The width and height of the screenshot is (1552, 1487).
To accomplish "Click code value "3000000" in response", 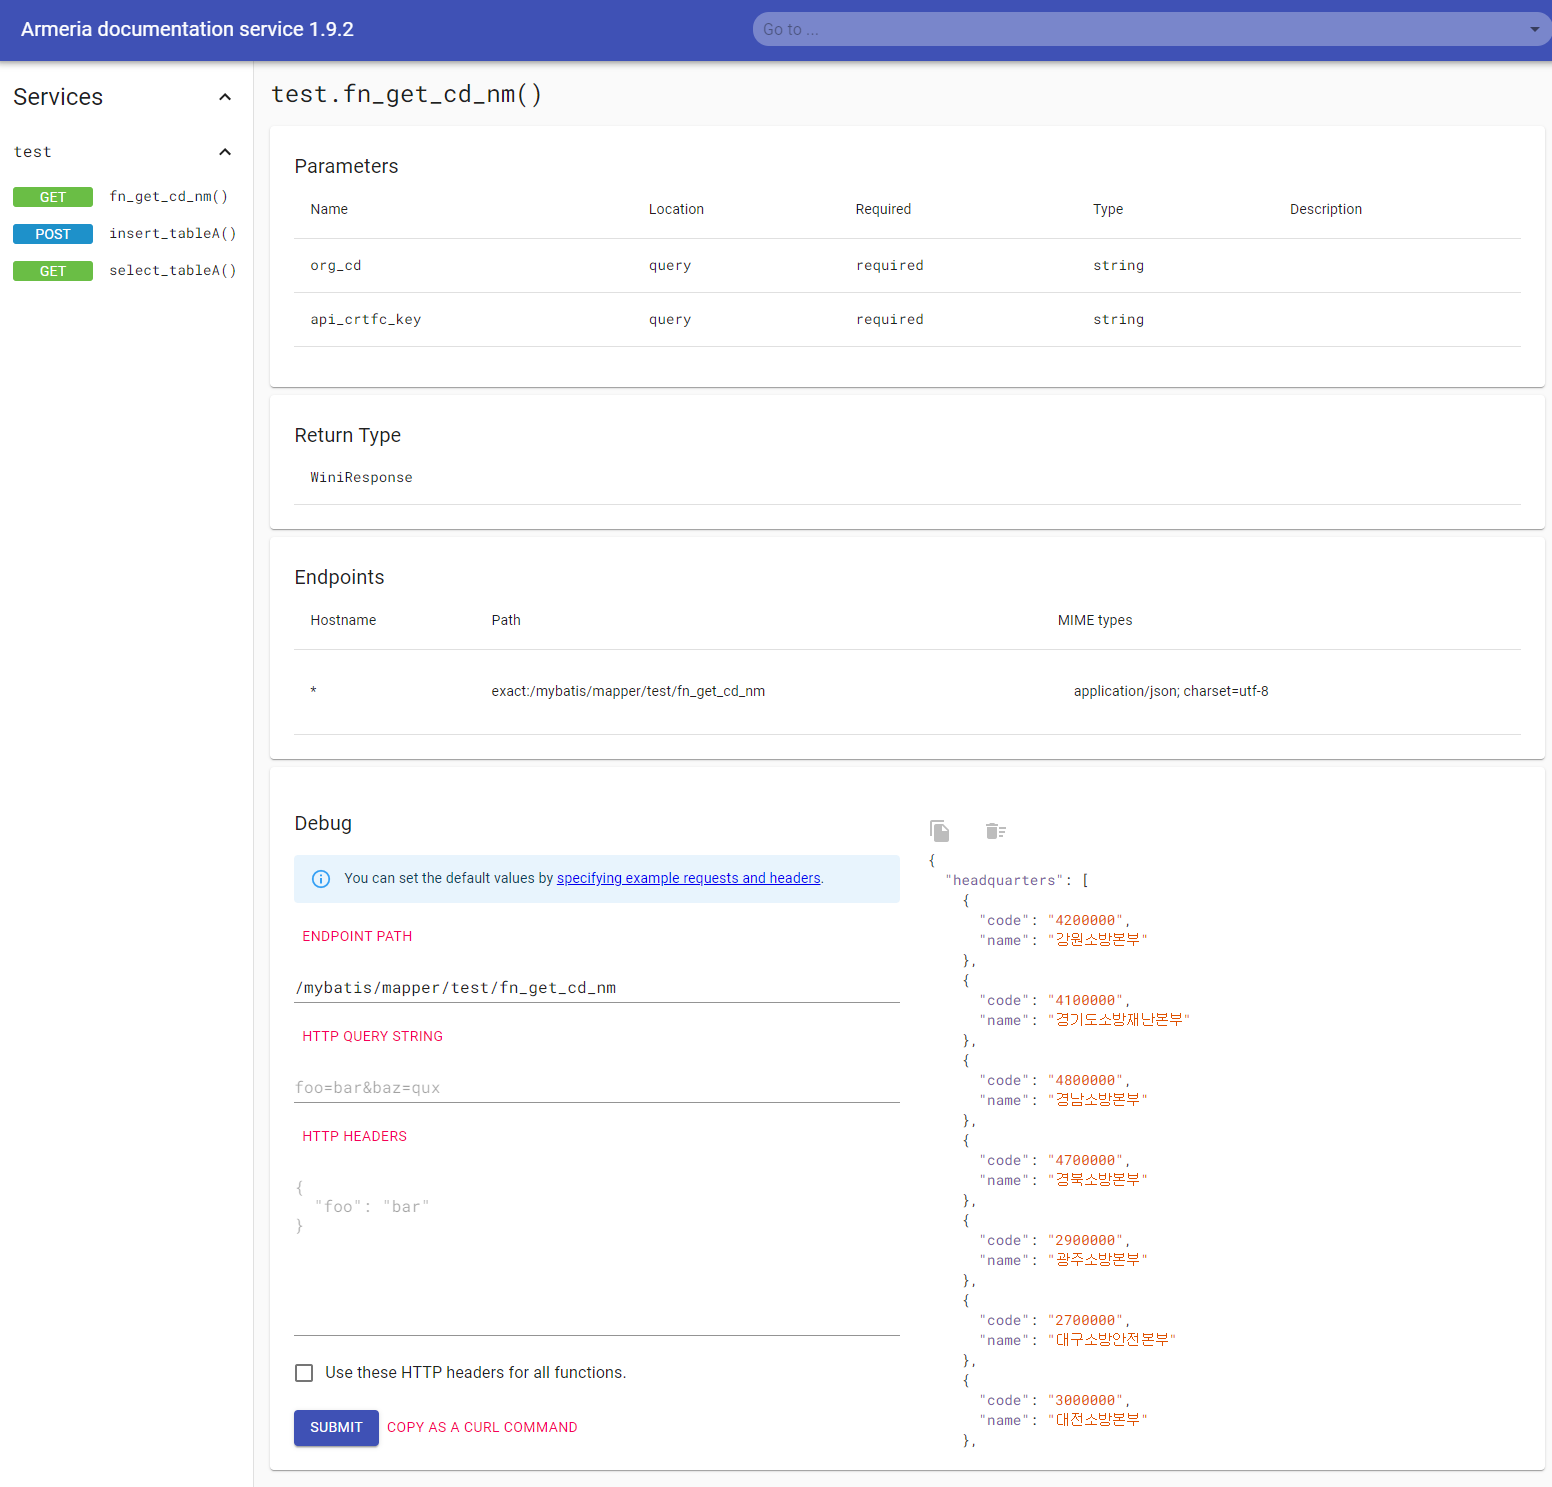I will (x=1085, y=1401).
